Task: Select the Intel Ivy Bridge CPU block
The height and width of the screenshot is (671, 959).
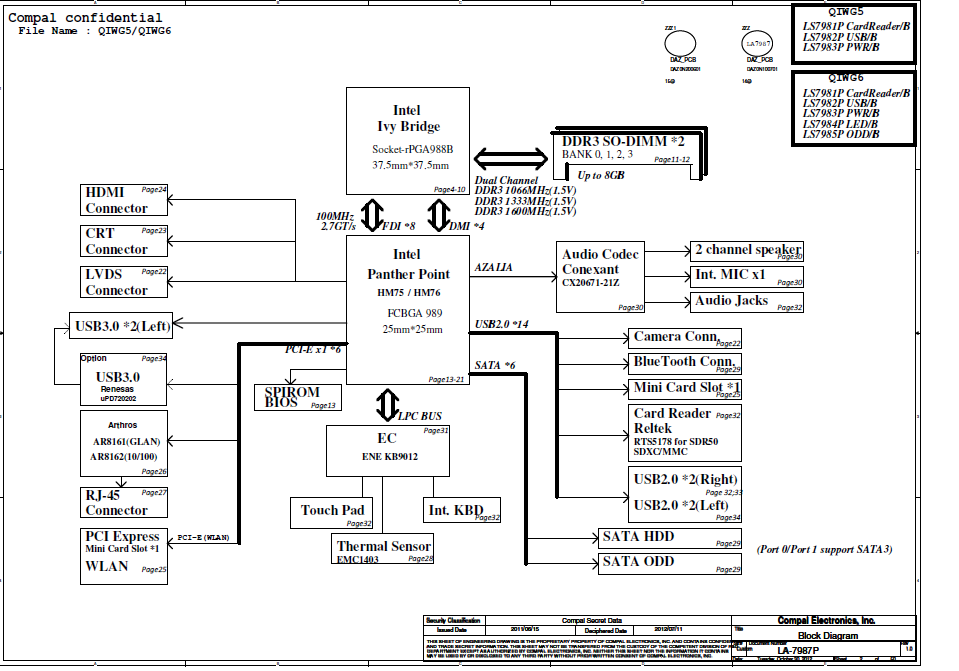Action: [x=407, y=140]
